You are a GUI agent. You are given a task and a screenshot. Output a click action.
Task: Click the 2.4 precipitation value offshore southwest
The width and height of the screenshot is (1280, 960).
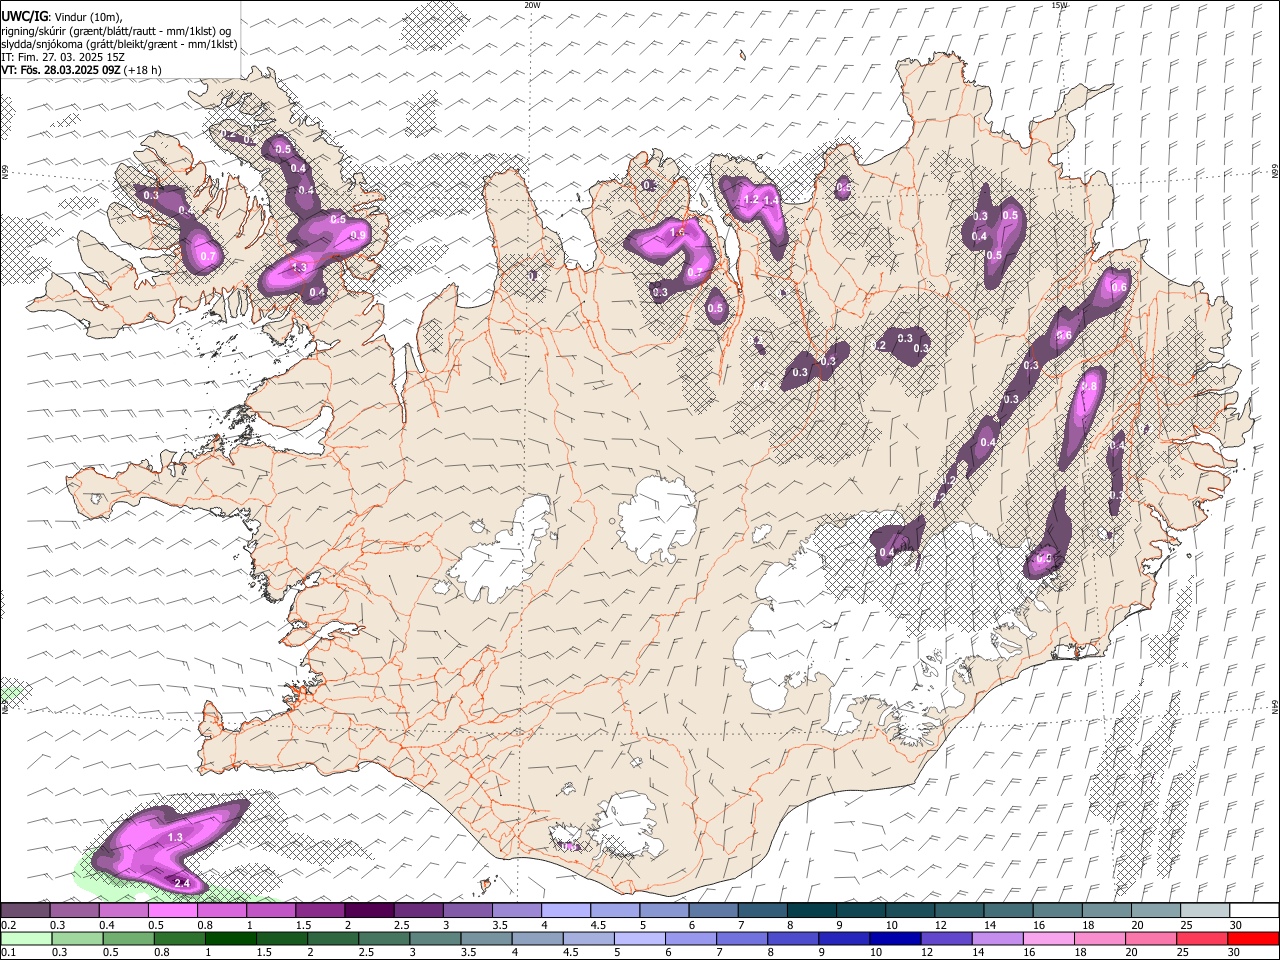(182, 883)
